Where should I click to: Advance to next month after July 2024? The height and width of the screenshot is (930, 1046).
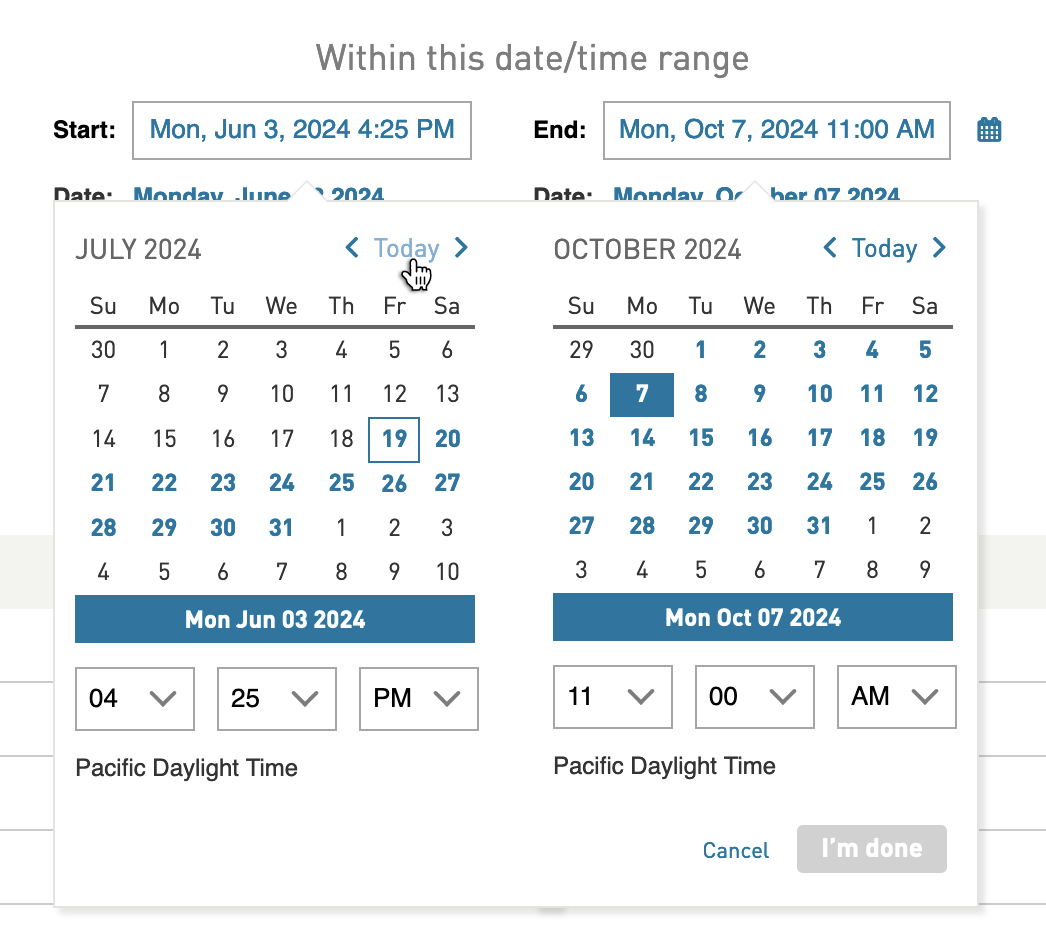point(461,248)
